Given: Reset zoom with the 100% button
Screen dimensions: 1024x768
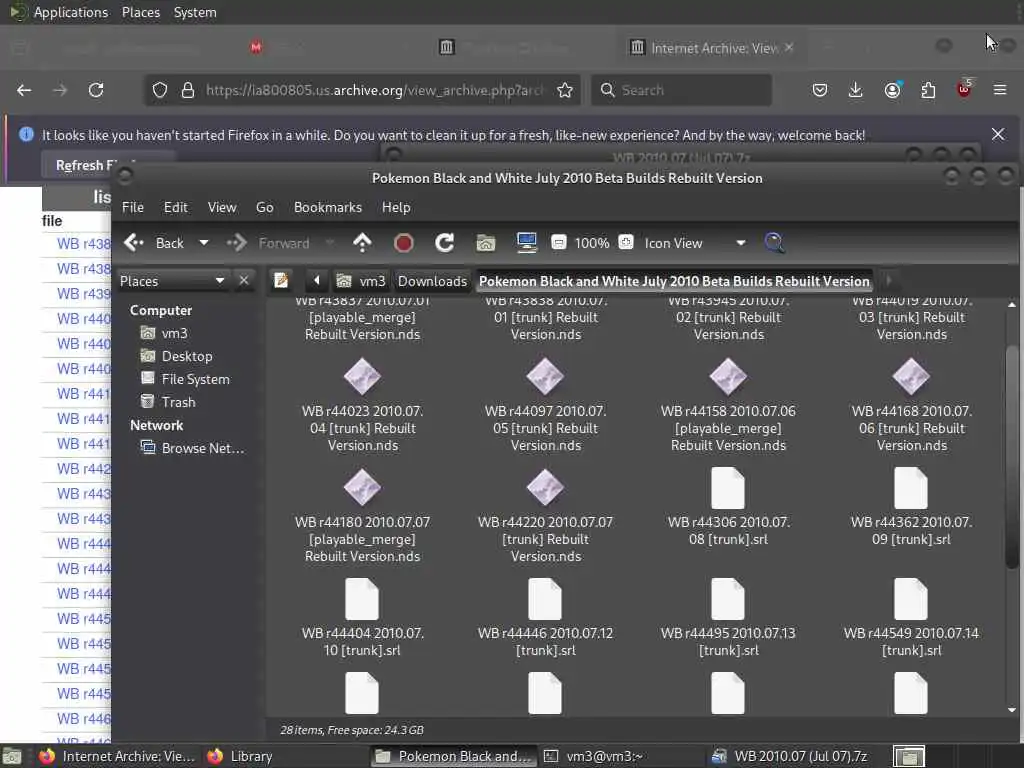Looking at the screenshot, I should (592, 243).
